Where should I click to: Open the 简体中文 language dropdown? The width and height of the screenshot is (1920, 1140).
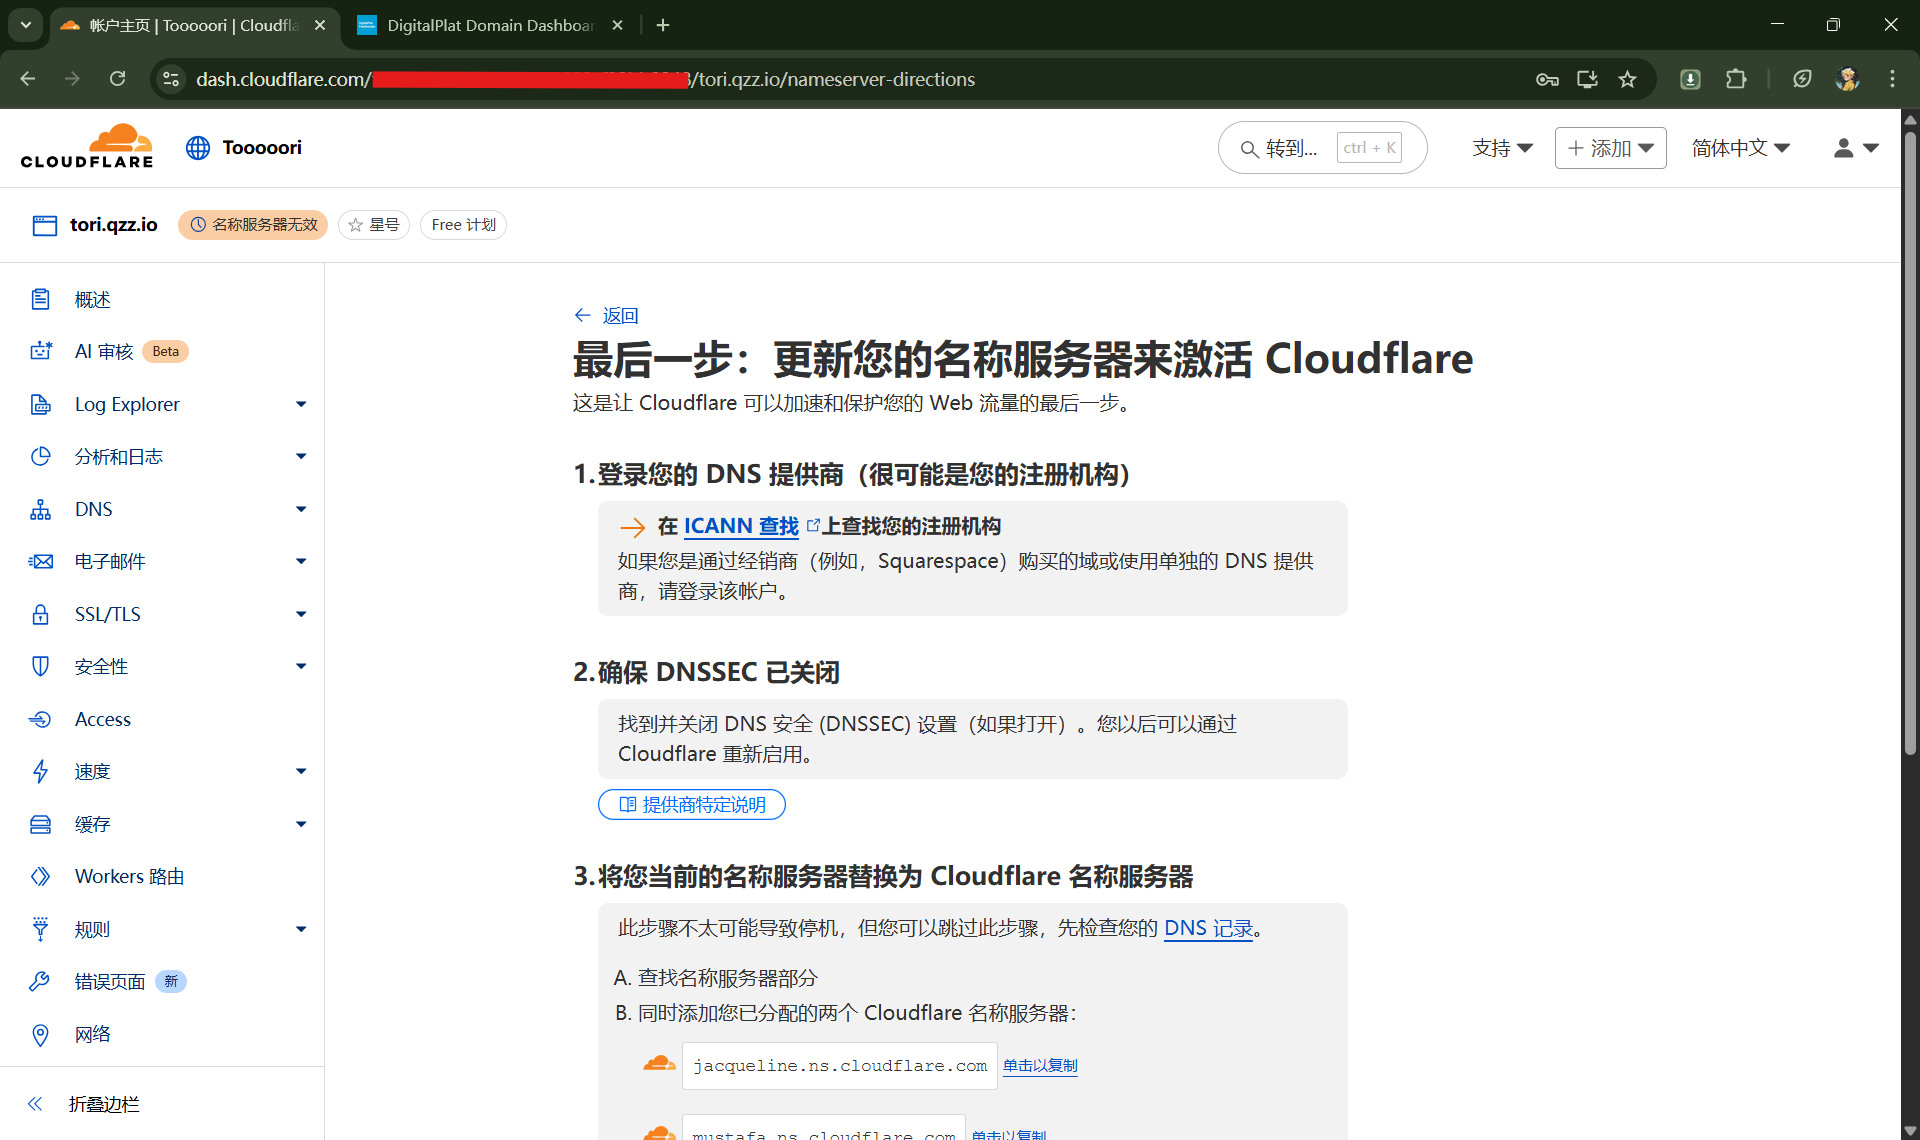[1740, 148]
